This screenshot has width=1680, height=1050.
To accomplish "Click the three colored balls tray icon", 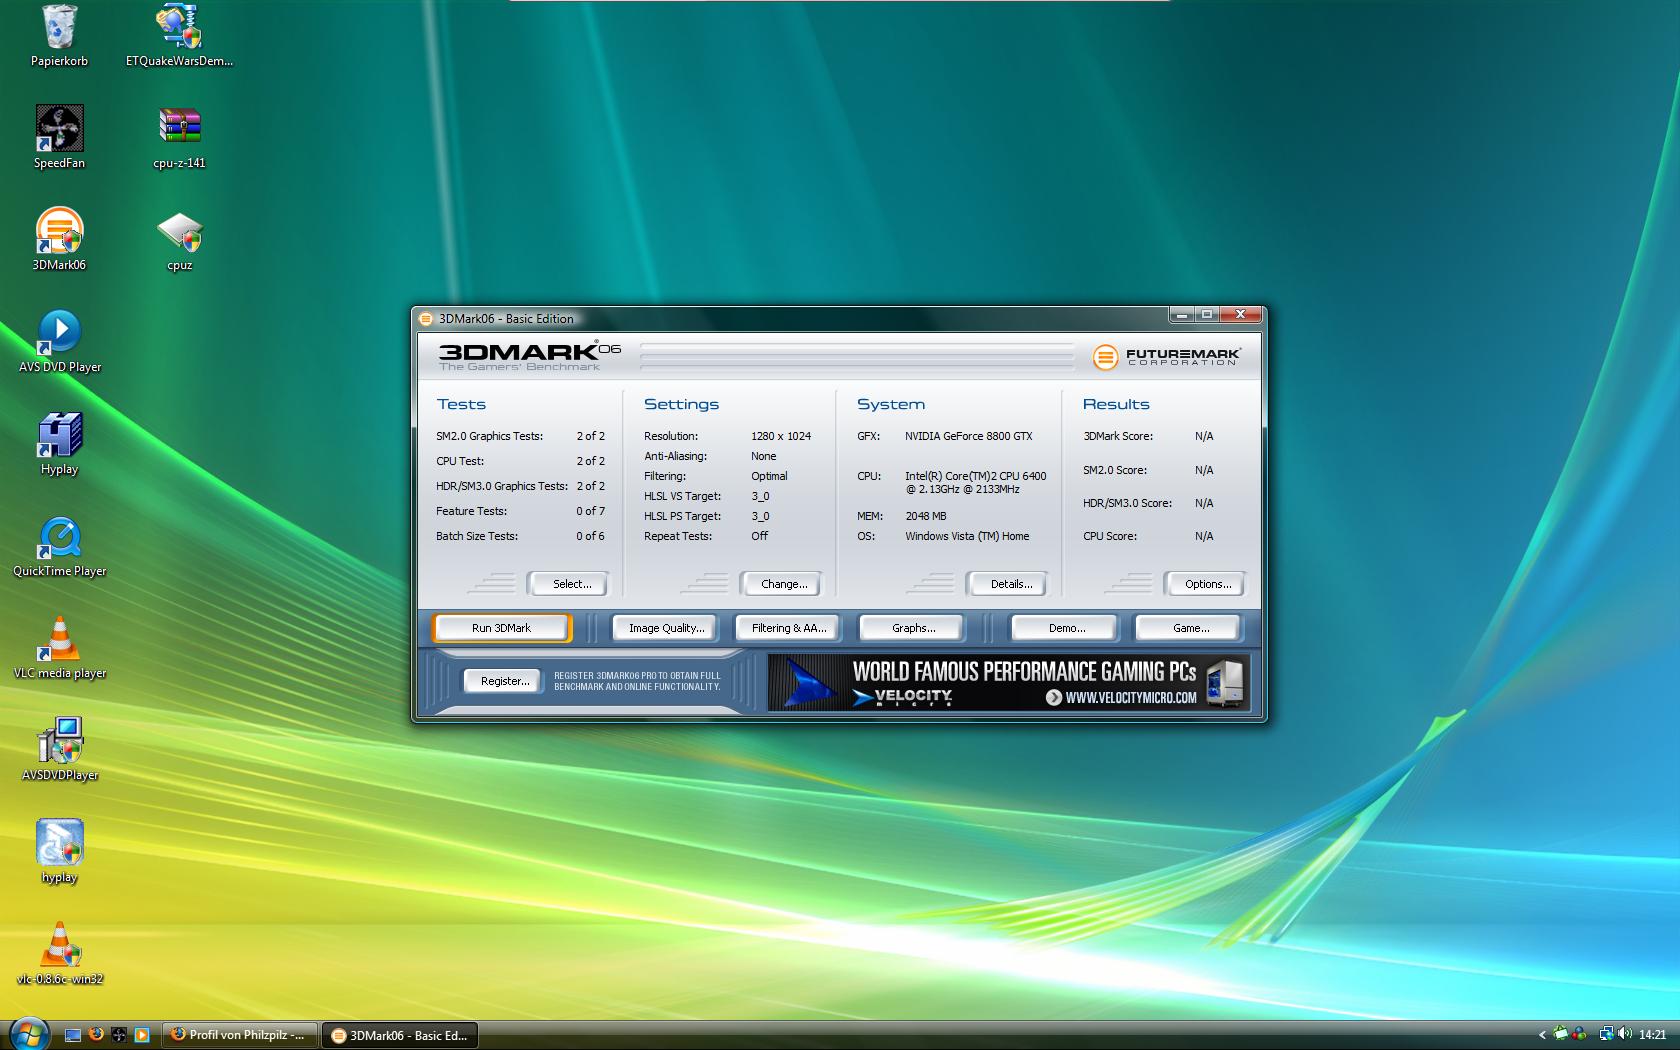I will [x=1579, y=1035].
